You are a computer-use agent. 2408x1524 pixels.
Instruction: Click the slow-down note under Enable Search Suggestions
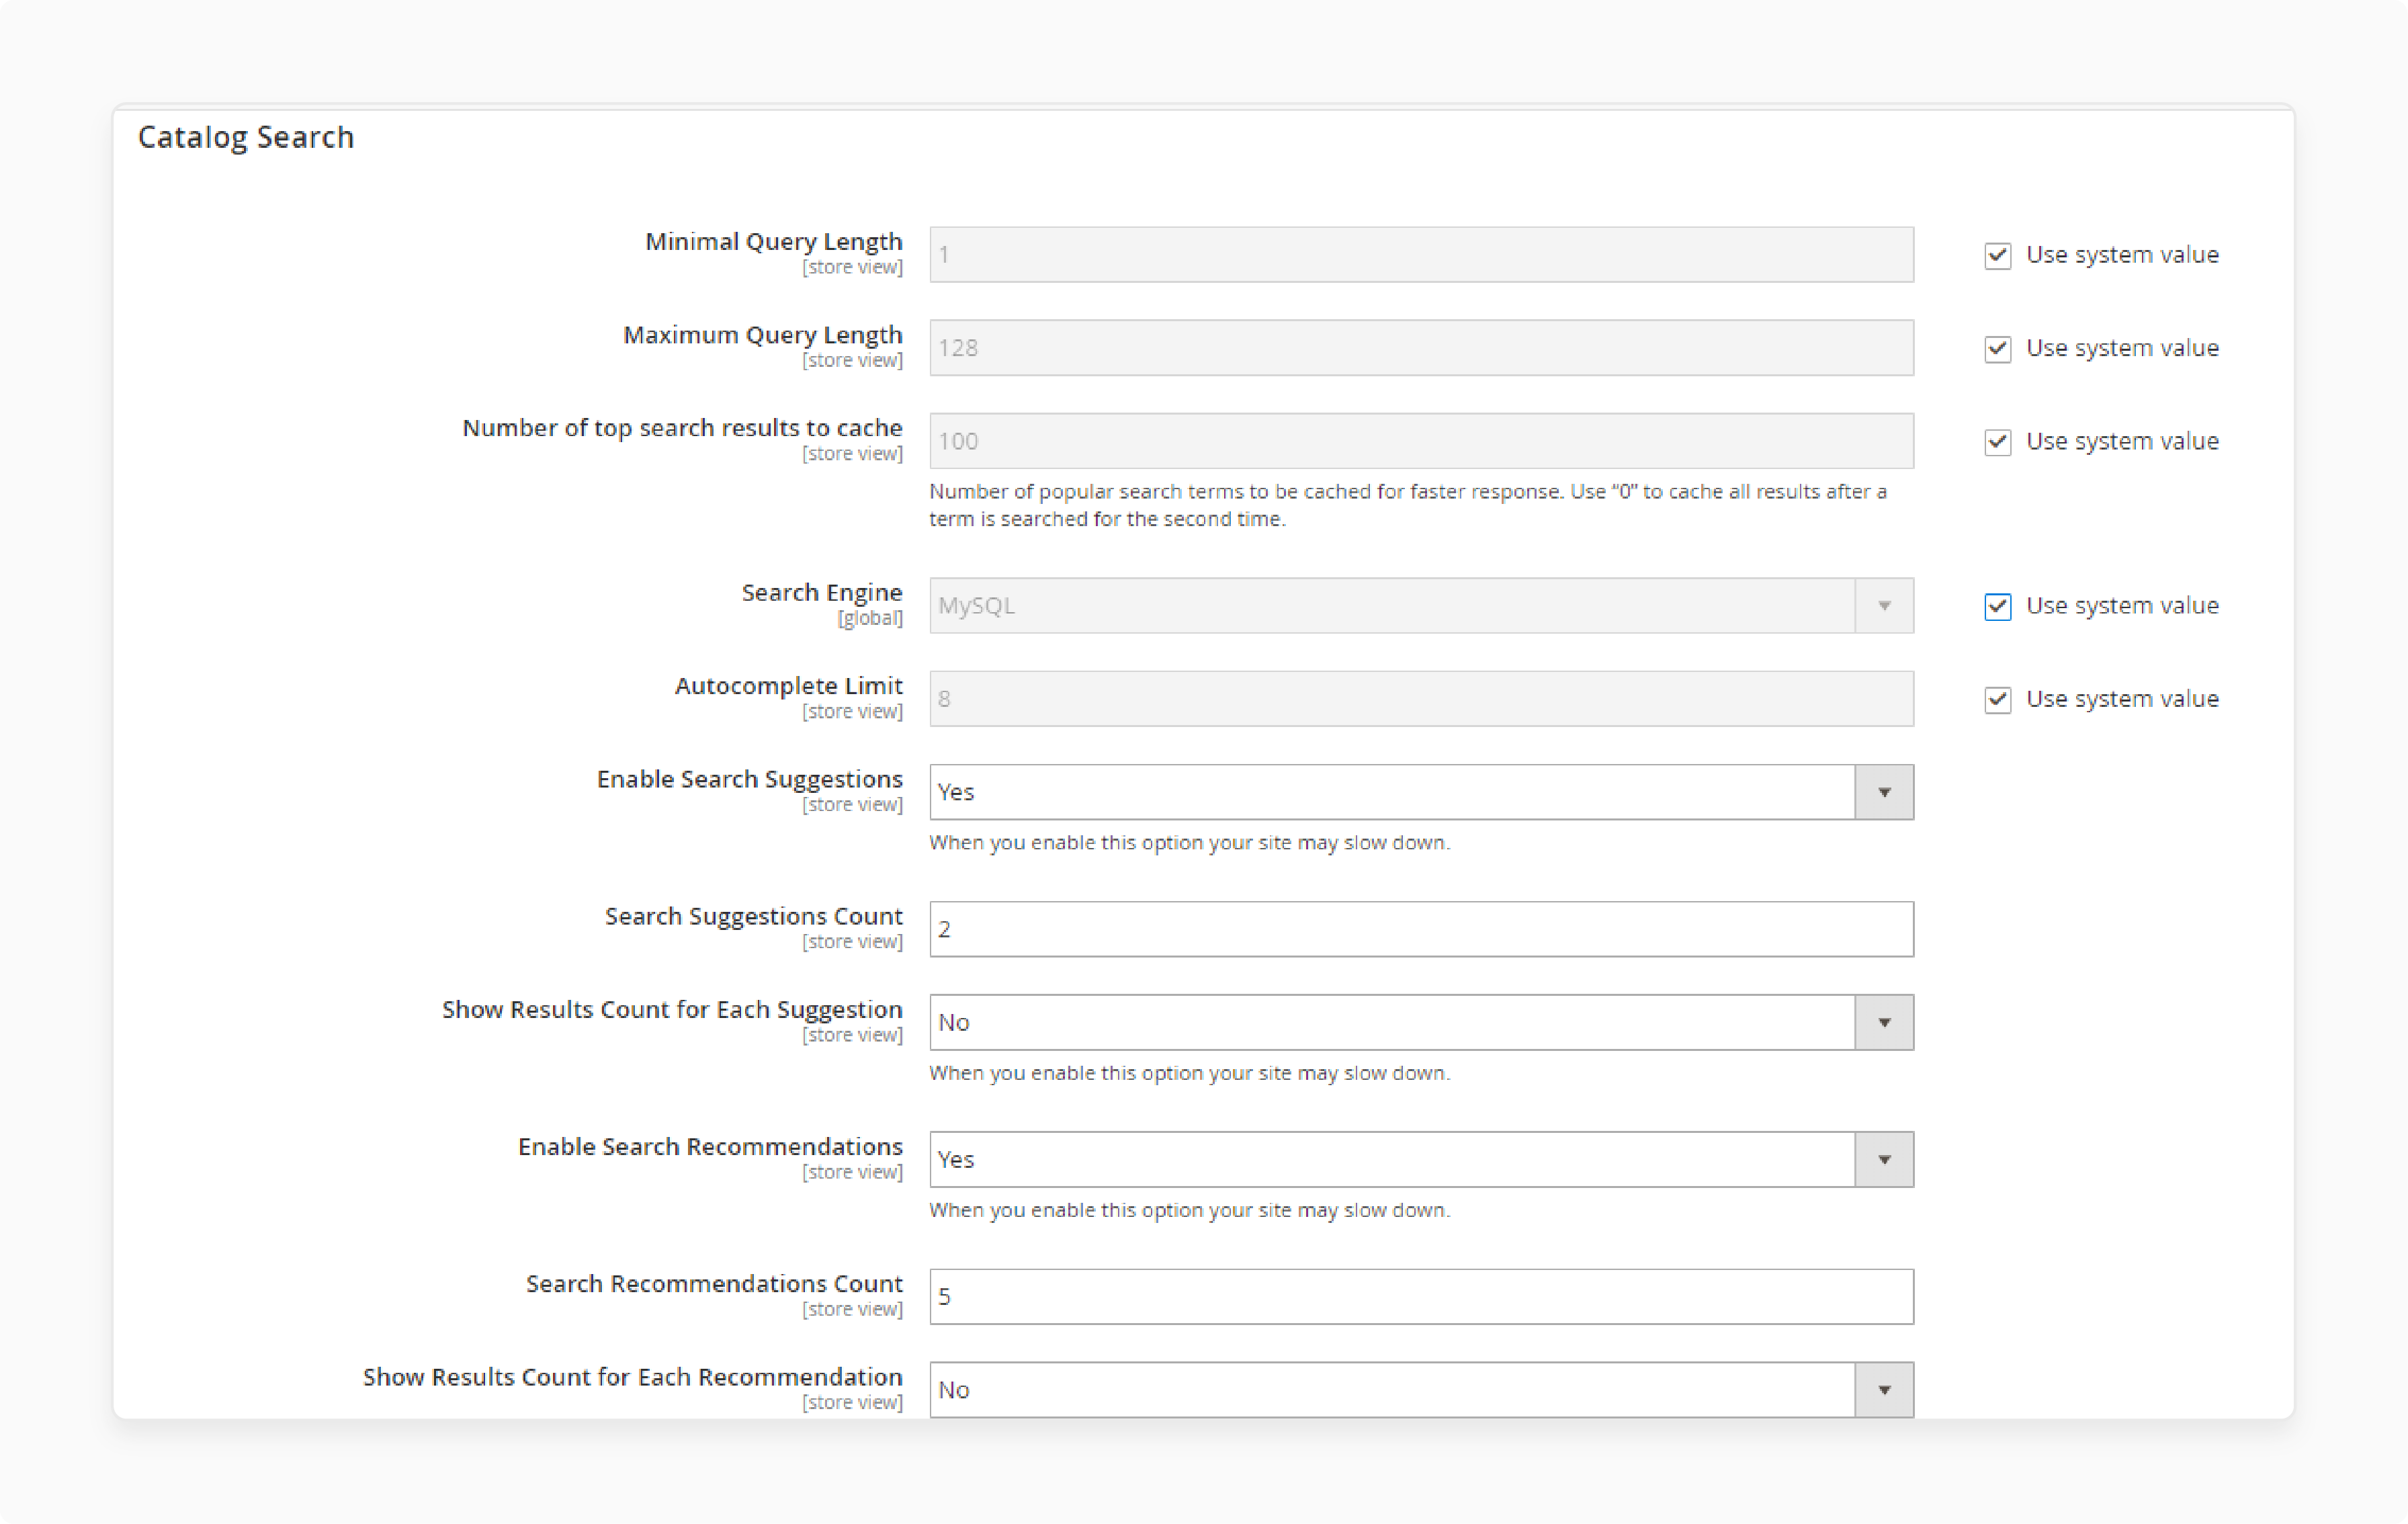tap(1189, 842)
